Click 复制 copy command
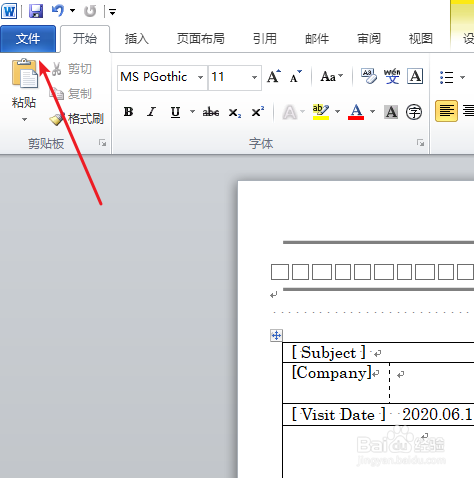This screenshot has width=474, height=478. point(71,94)
